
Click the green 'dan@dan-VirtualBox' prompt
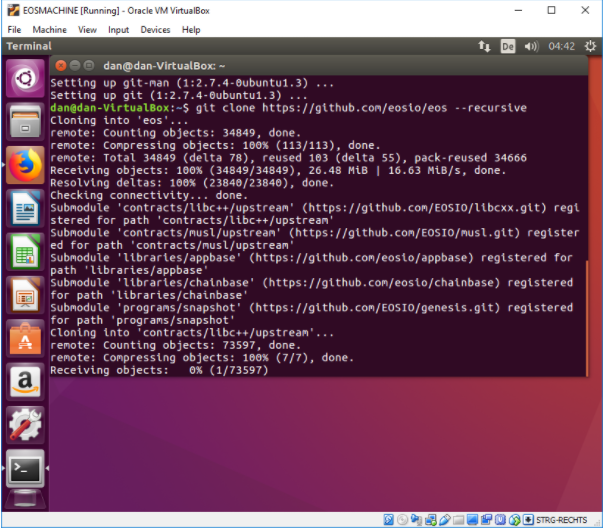tap(110, 108)
